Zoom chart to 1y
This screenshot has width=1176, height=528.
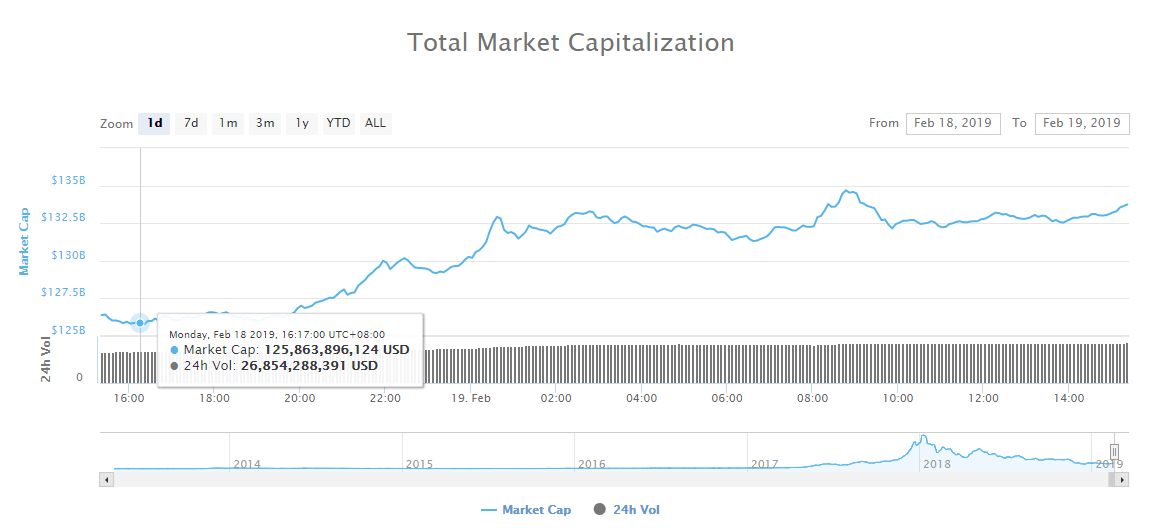[302, 124]
